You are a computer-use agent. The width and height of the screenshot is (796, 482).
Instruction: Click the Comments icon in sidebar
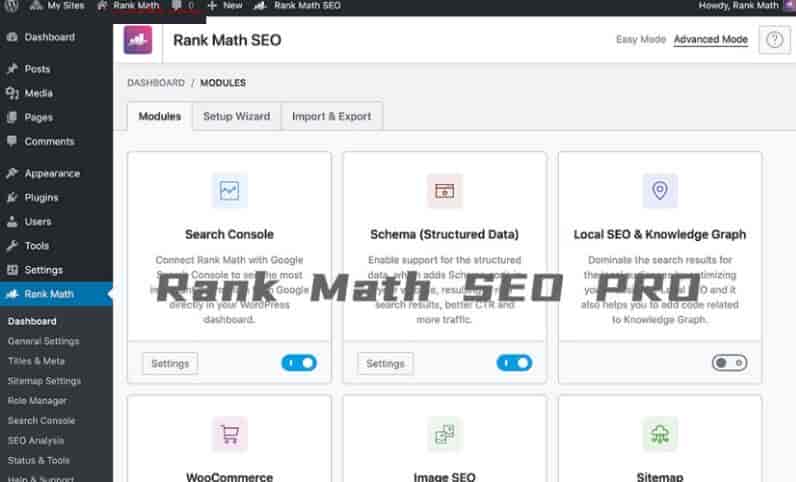[x=12, y=141]
